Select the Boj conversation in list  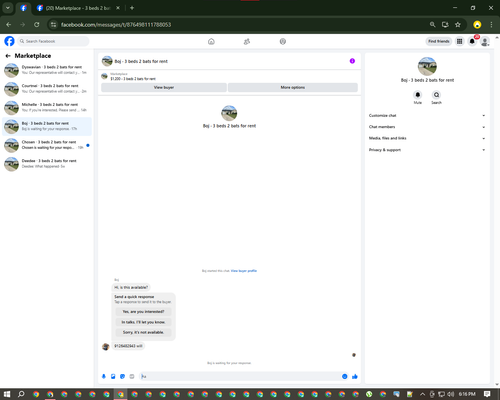point(47,126)
